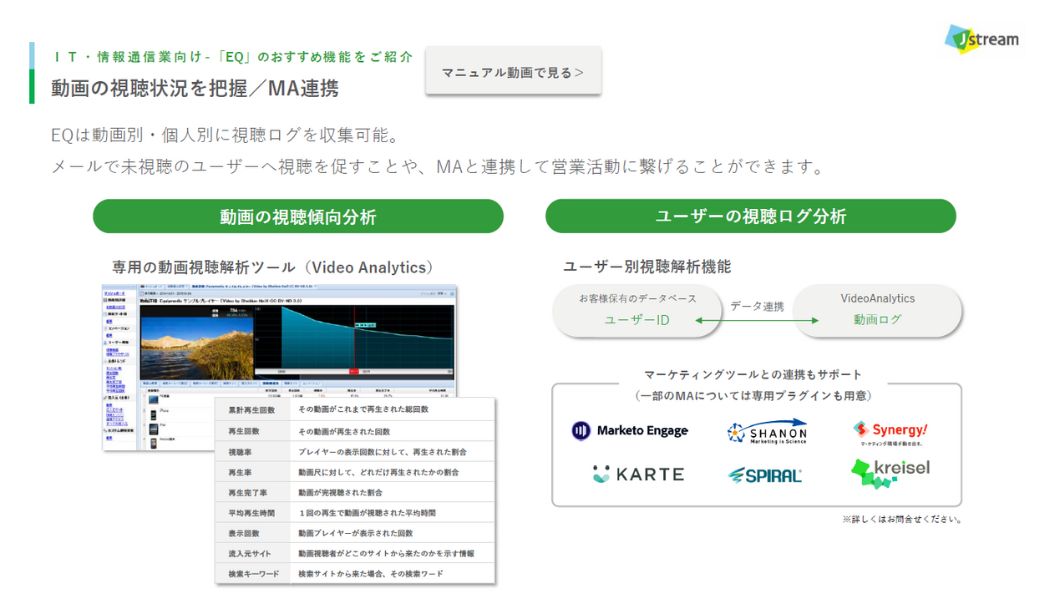
Task: Select the 表示回数 table row
Action: click(x=356, y=533)
